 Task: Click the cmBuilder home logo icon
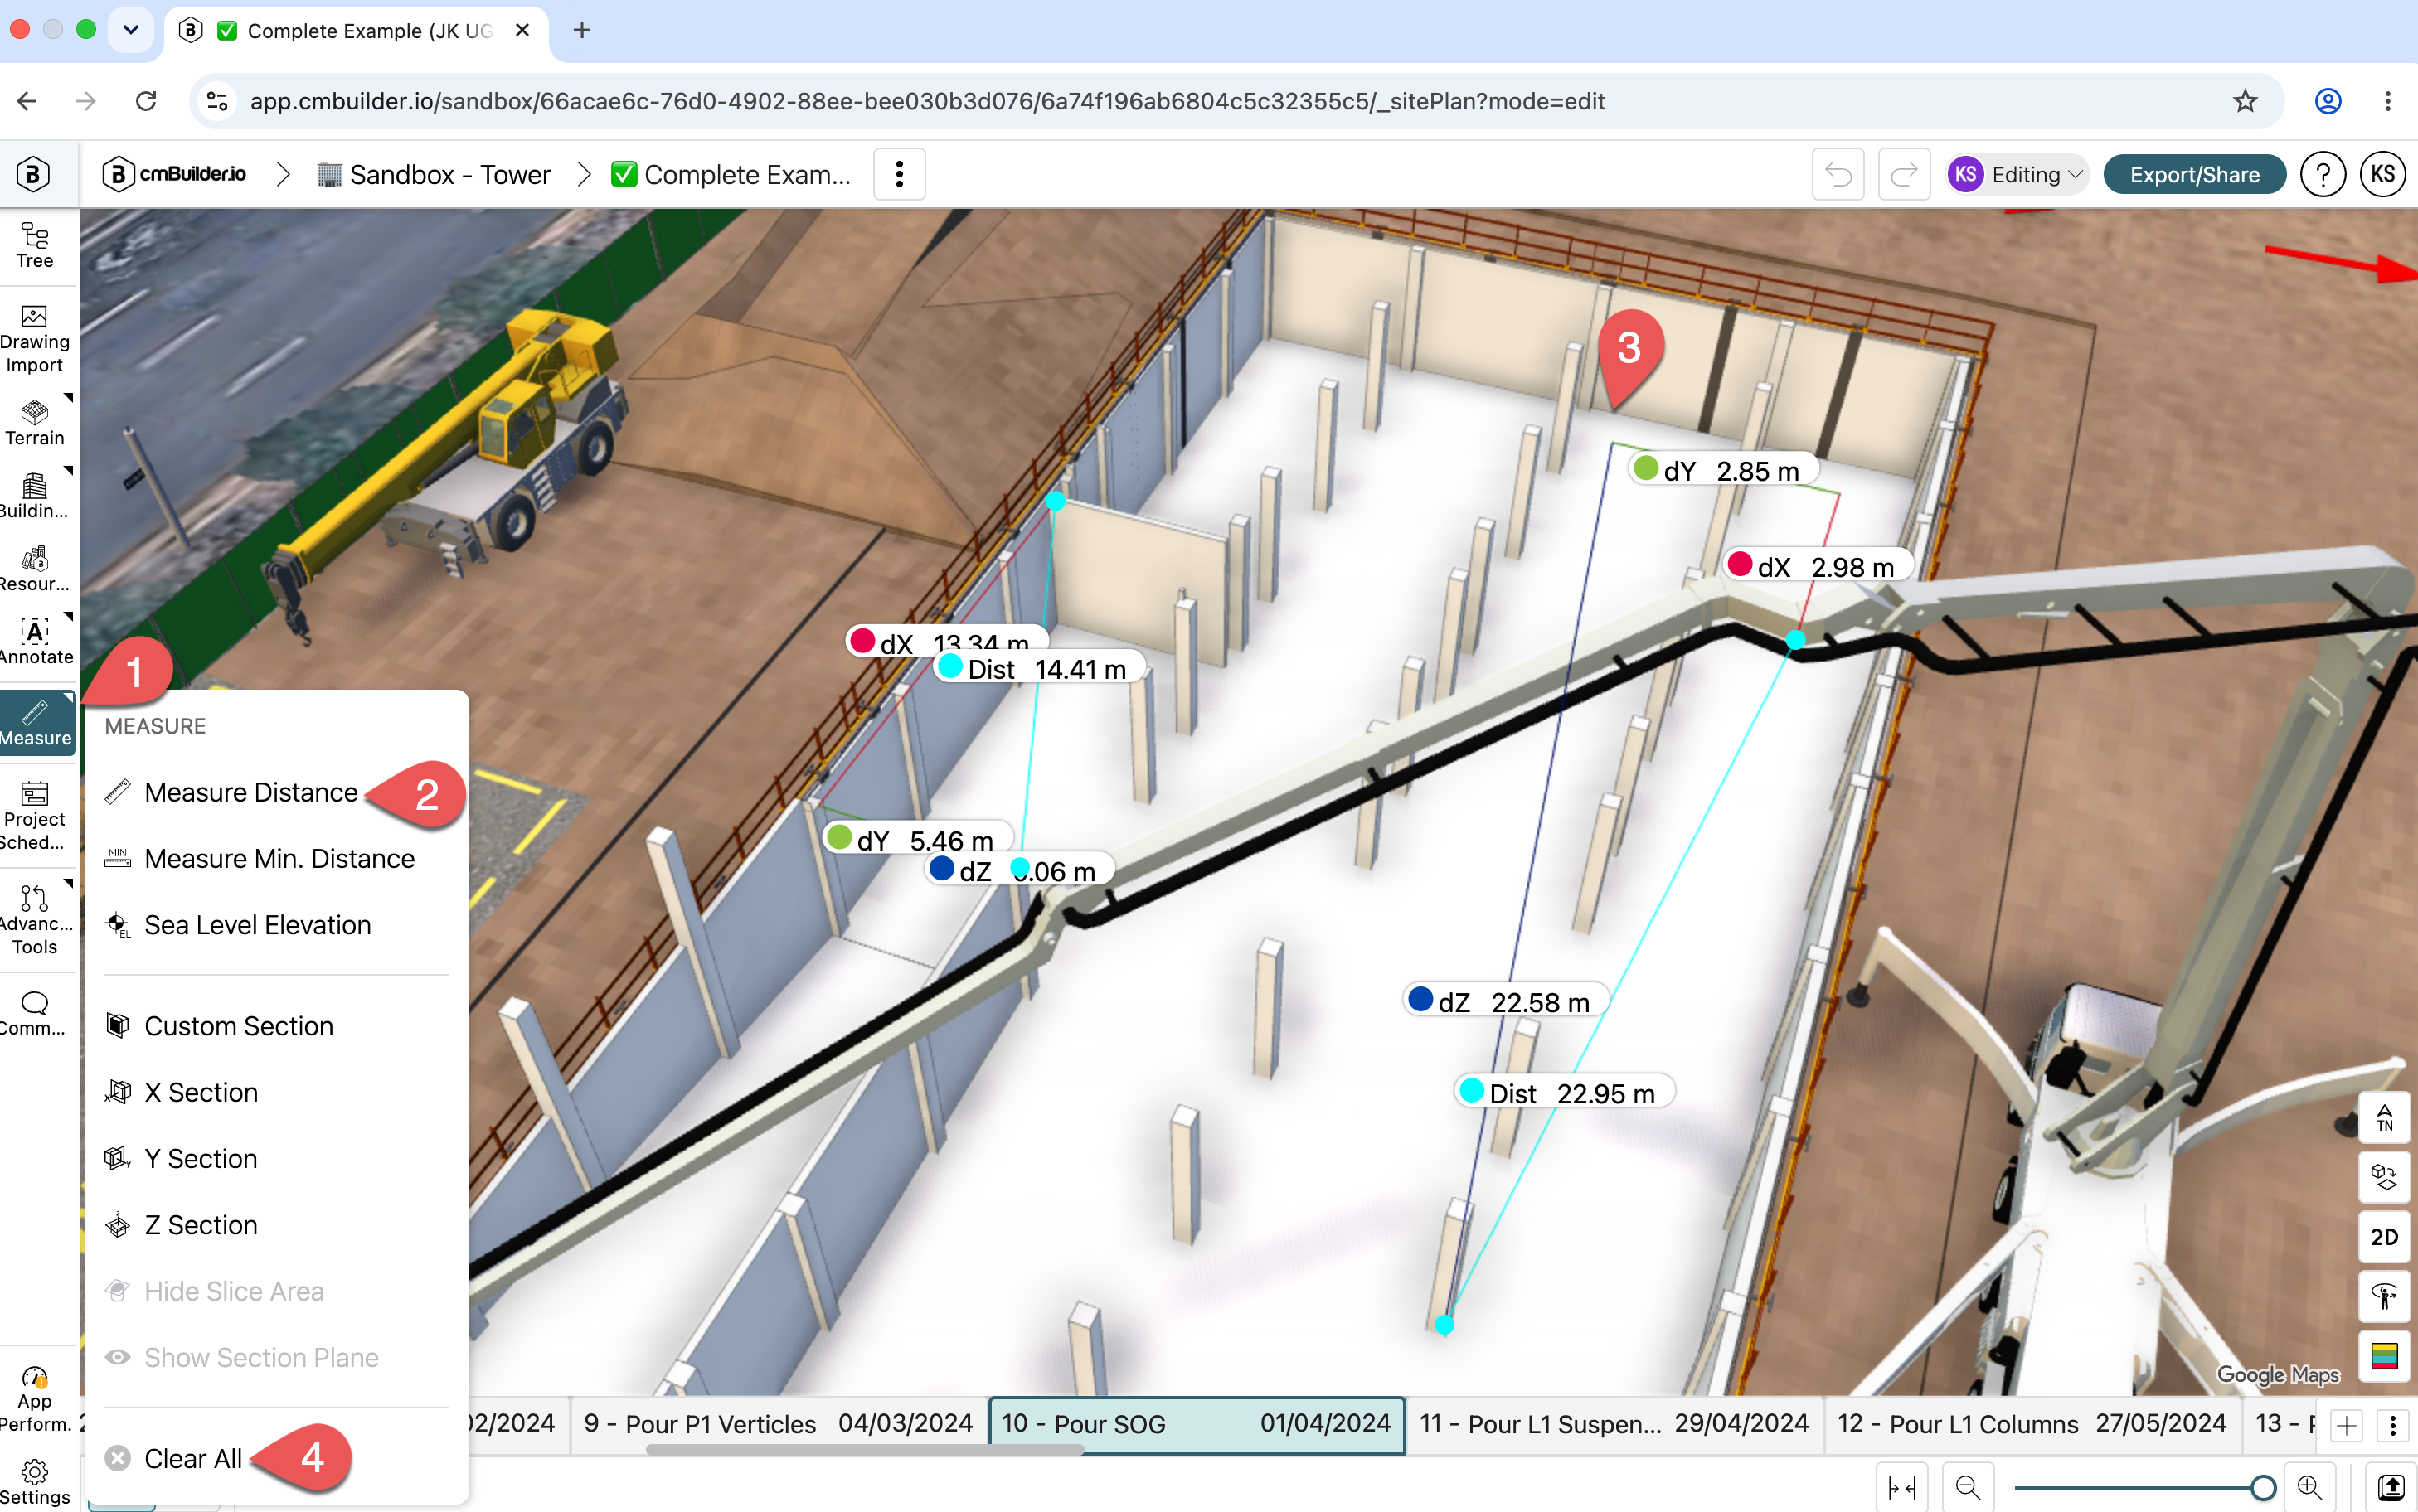[x=33, y=174]
